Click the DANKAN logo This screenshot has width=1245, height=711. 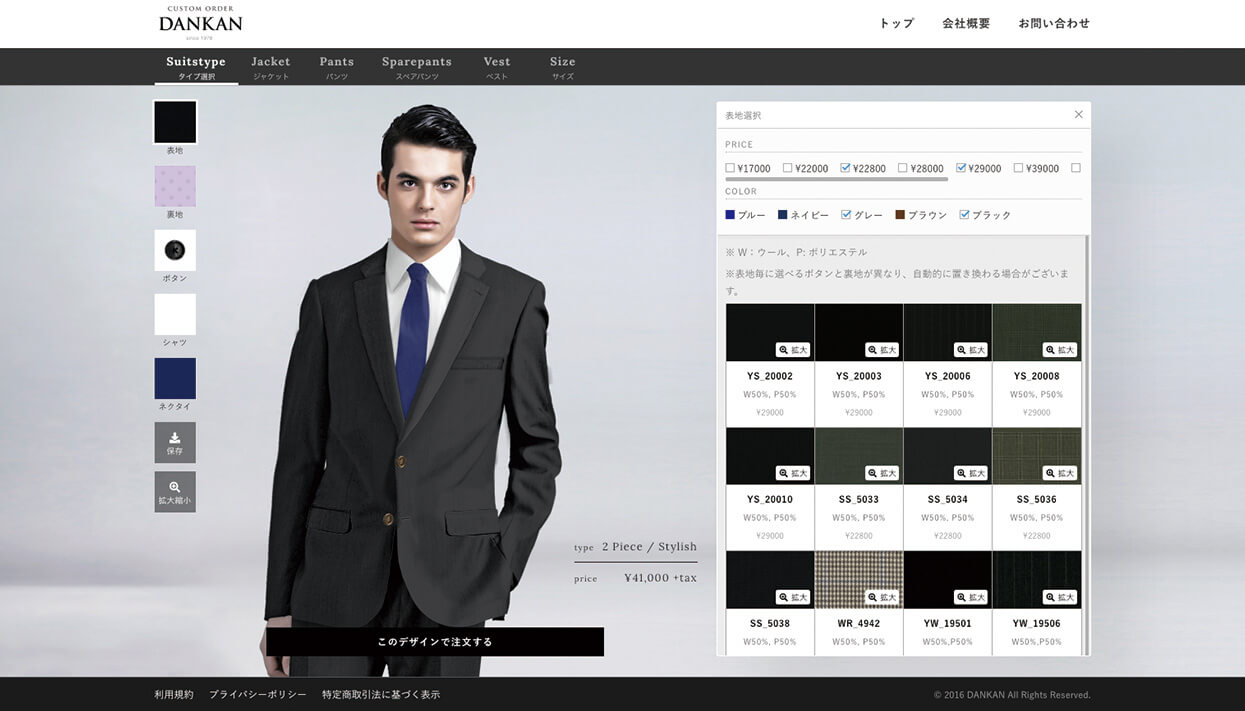point(201,22)
